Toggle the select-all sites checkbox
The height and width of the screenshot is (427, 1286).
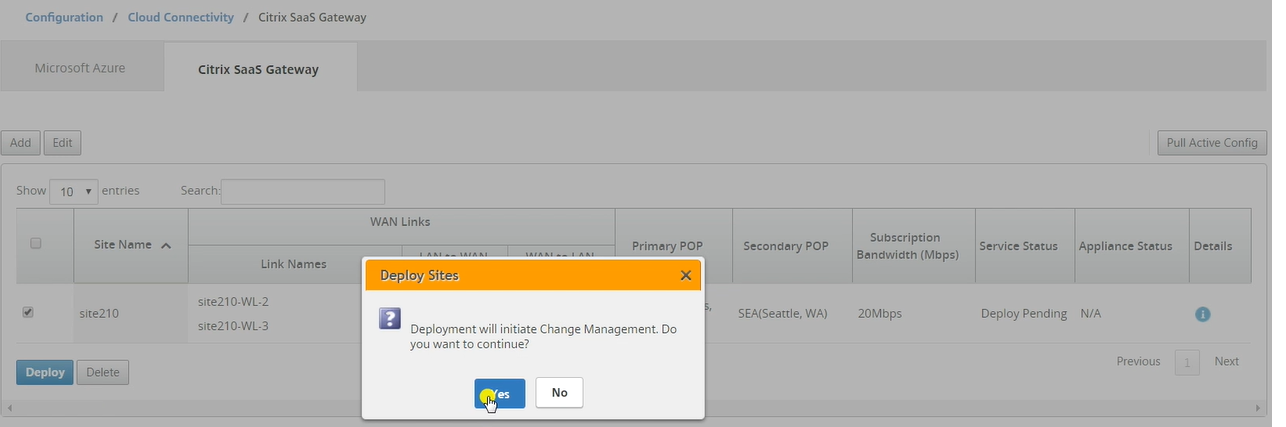36,243
